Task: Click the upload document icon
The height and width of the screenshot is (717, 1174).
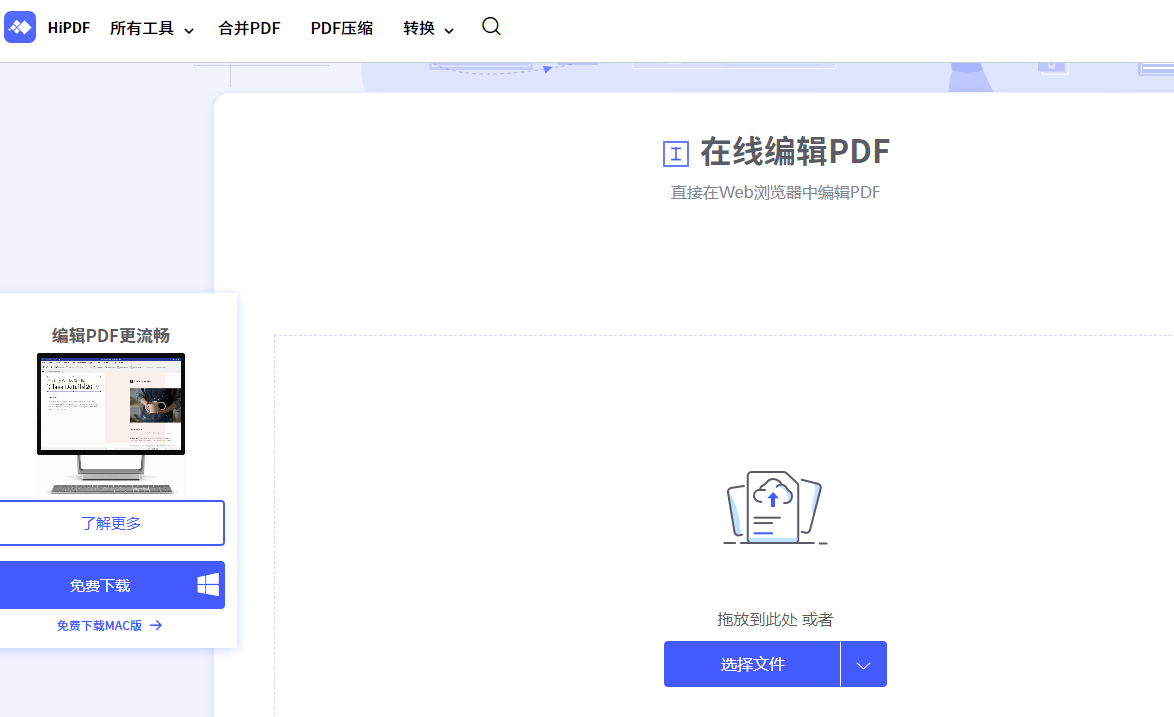Action: (x=775, y=507)
